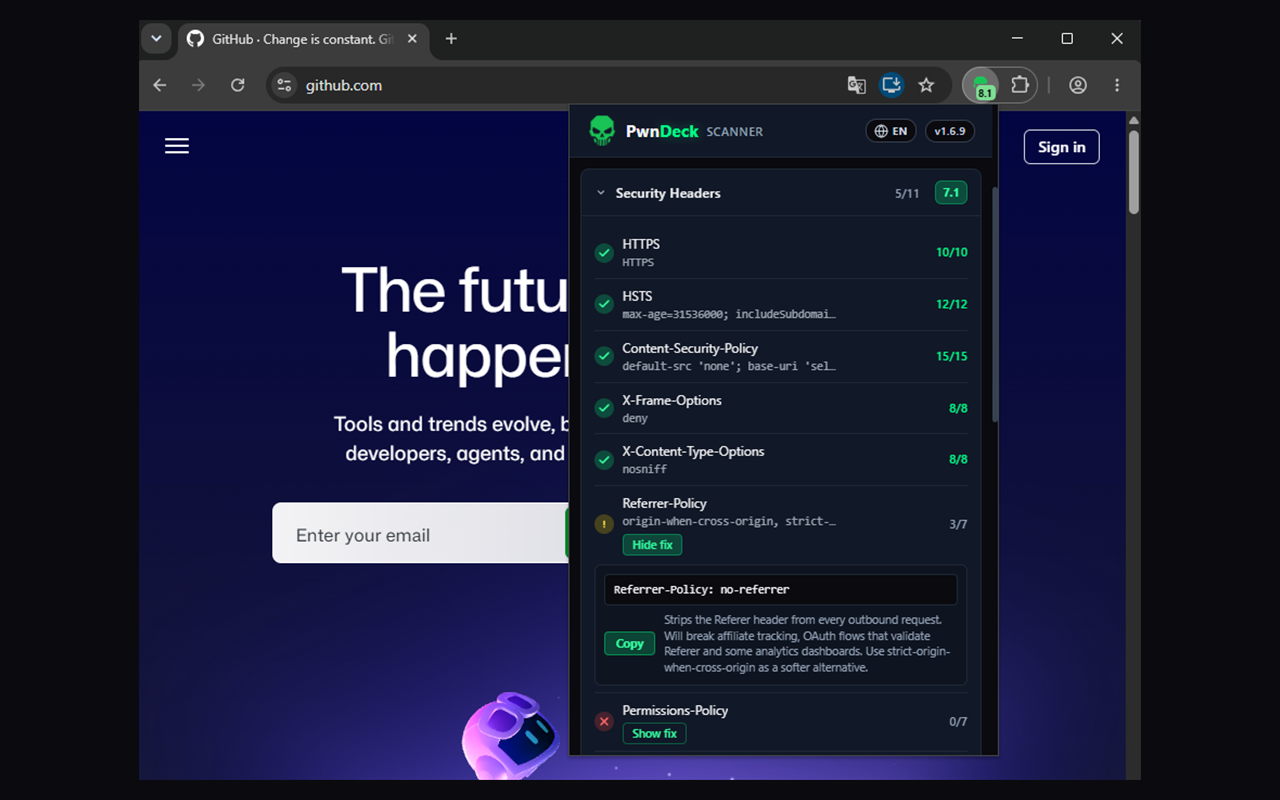Open the tab search dropdown
The width and height of the screenshot is (1280, 800).
pos(156,39)
